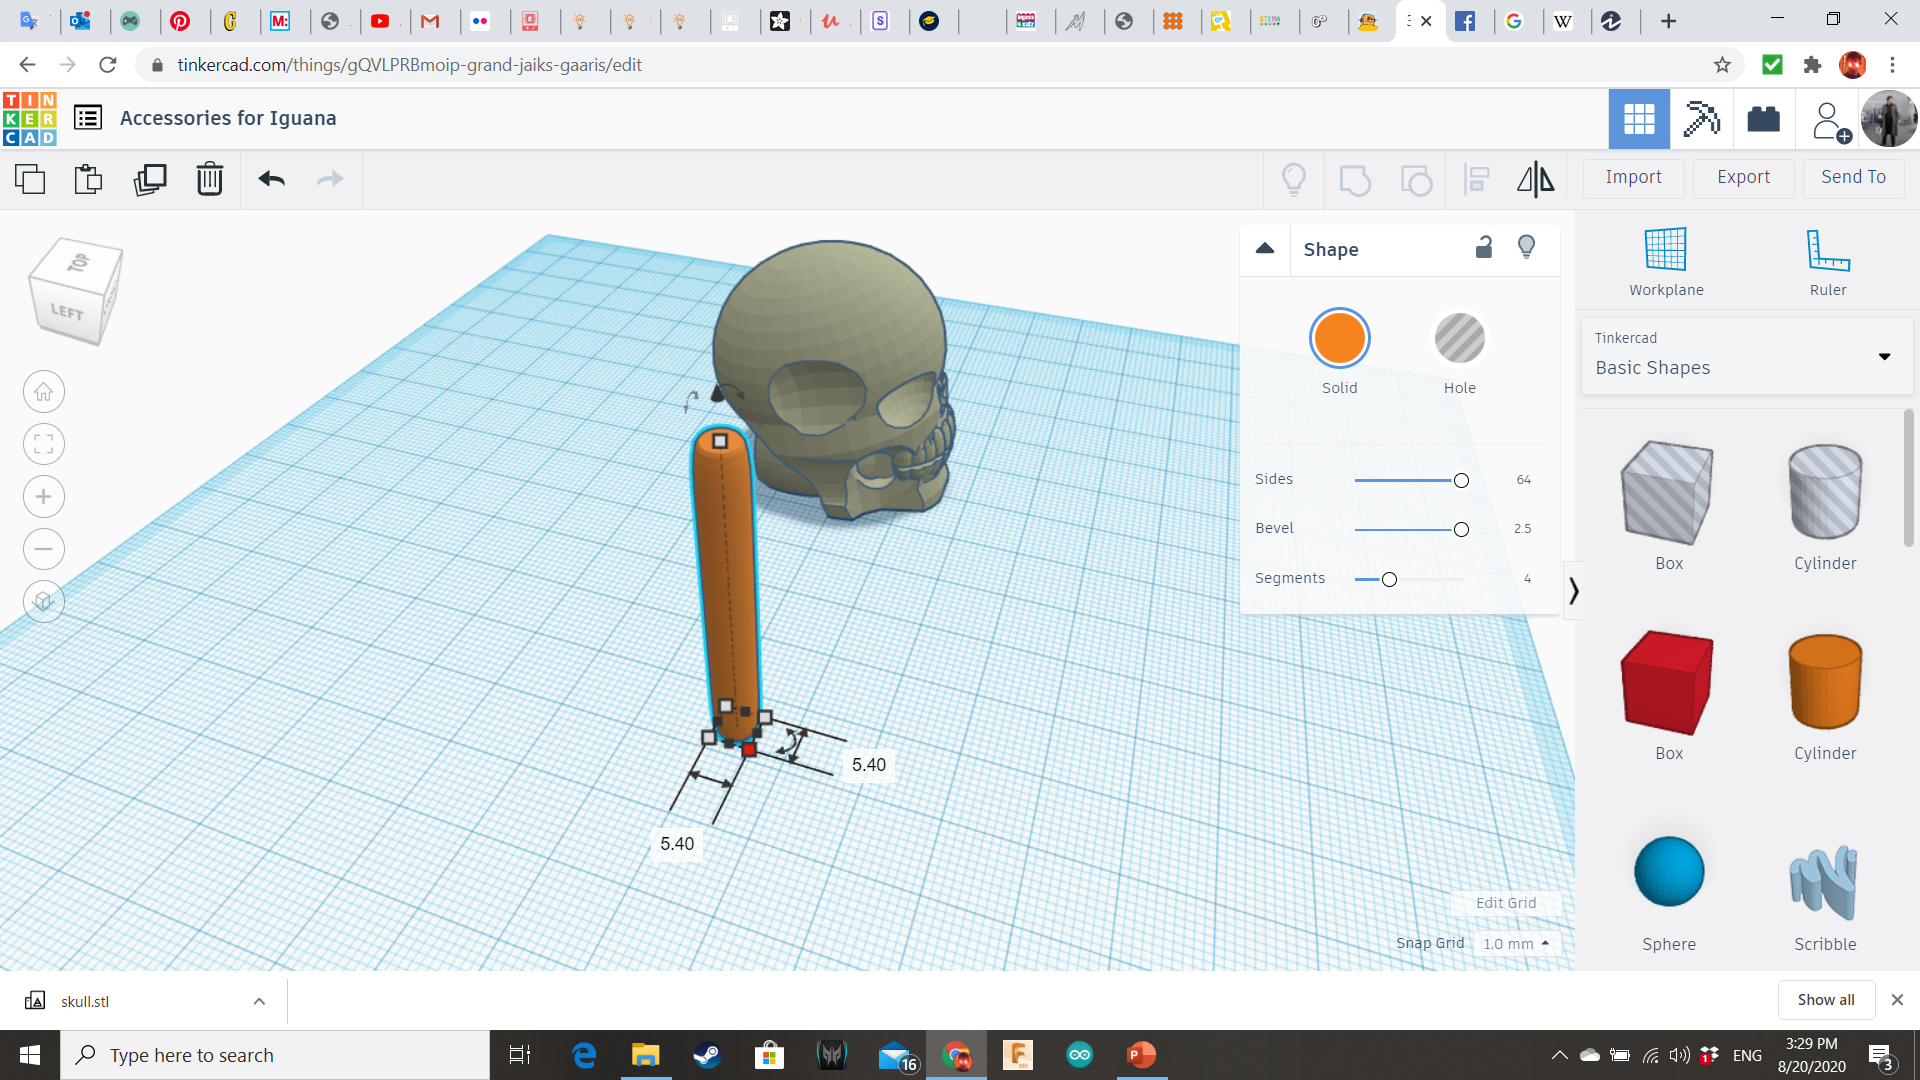Screen dimensions: 1920x1080
Task: Pick the red Box shape
Action: pos(1668,683)
